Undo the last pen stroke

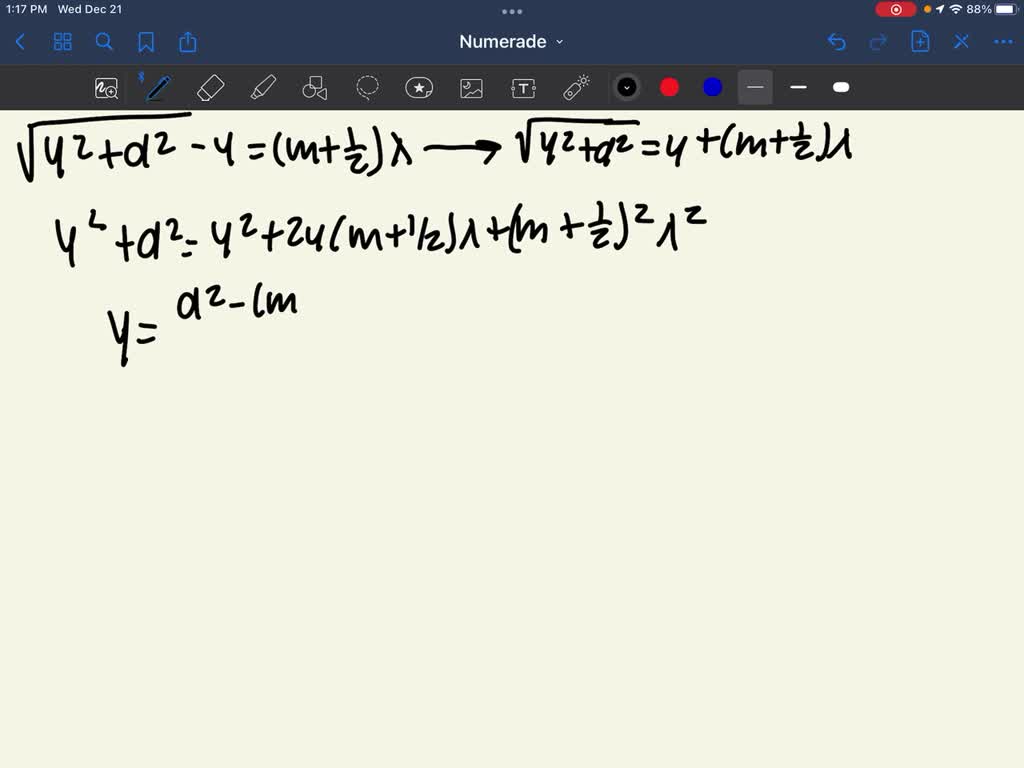(837, 42)
